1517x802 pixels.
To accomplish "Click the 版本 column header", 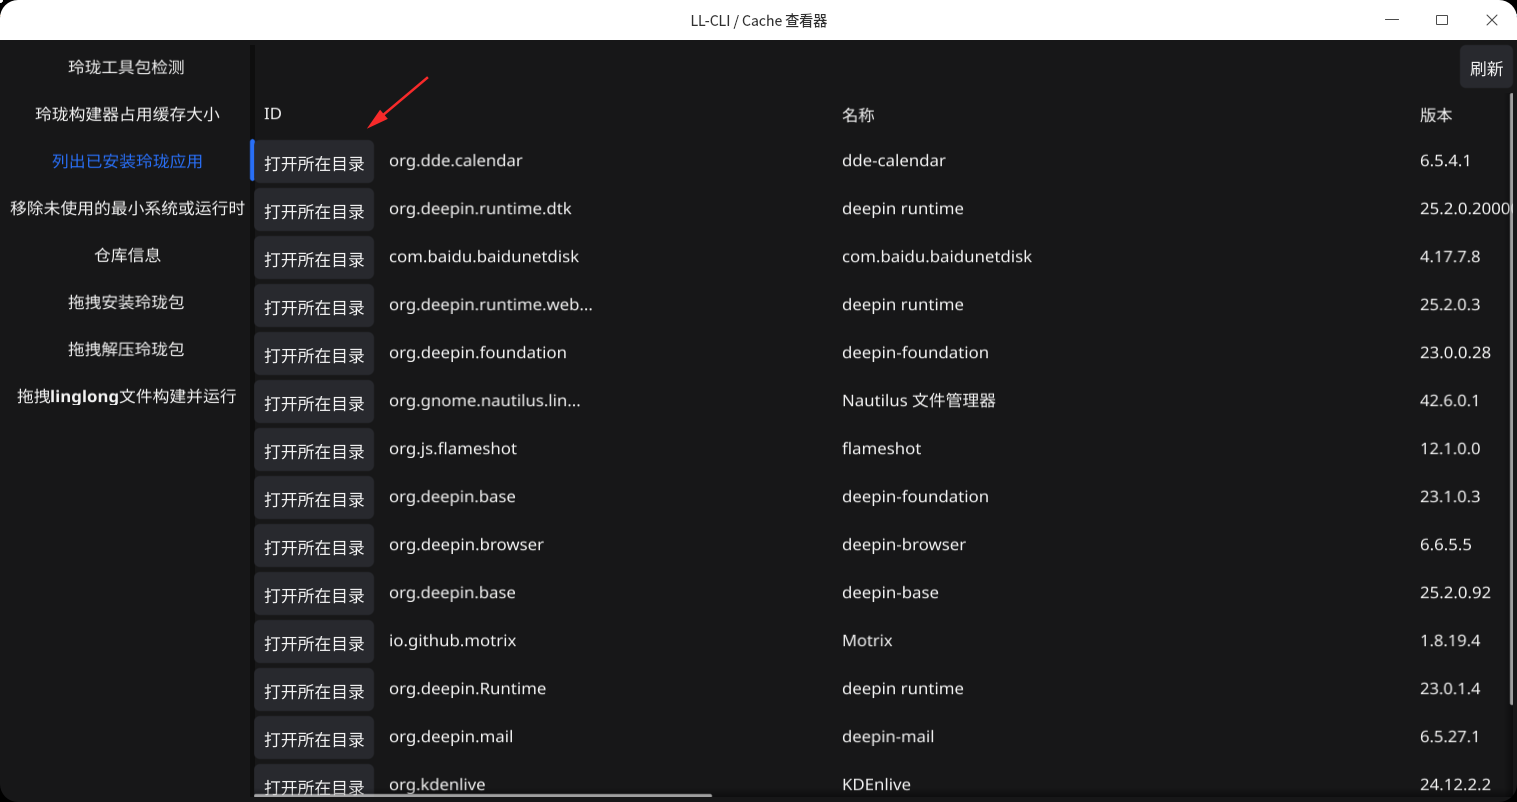I will (1436, 115).
